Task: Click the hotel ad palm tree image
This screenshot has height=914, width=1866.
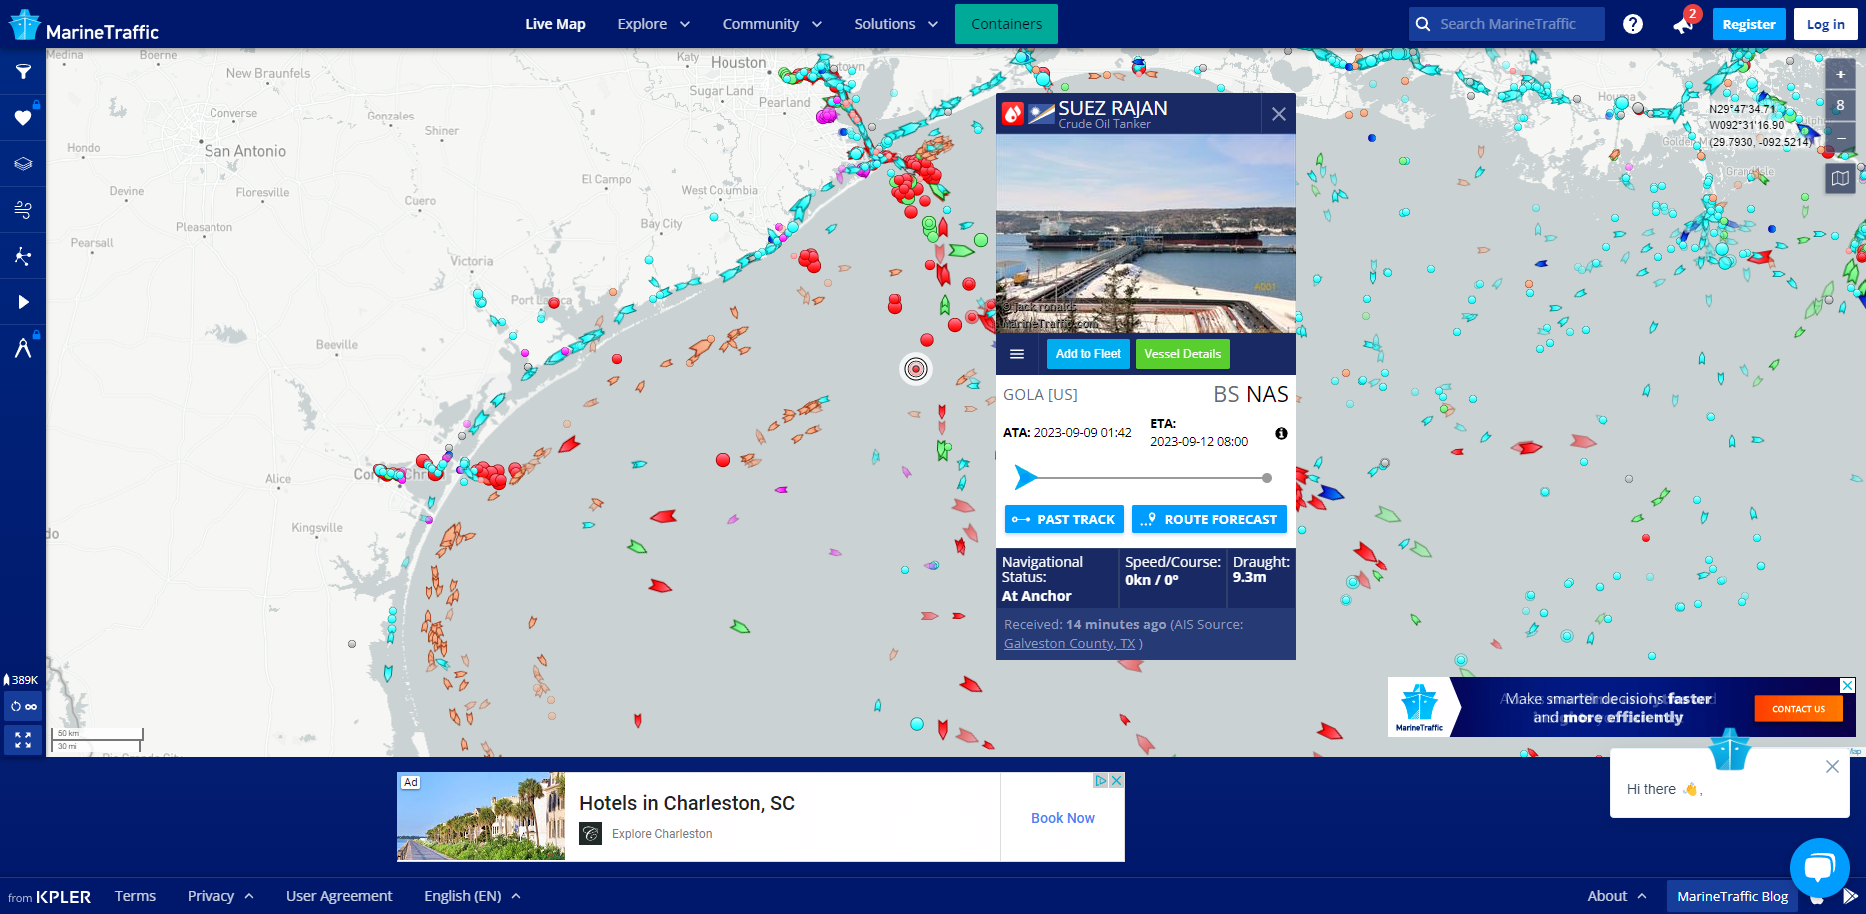Action: tap(481, 817)
